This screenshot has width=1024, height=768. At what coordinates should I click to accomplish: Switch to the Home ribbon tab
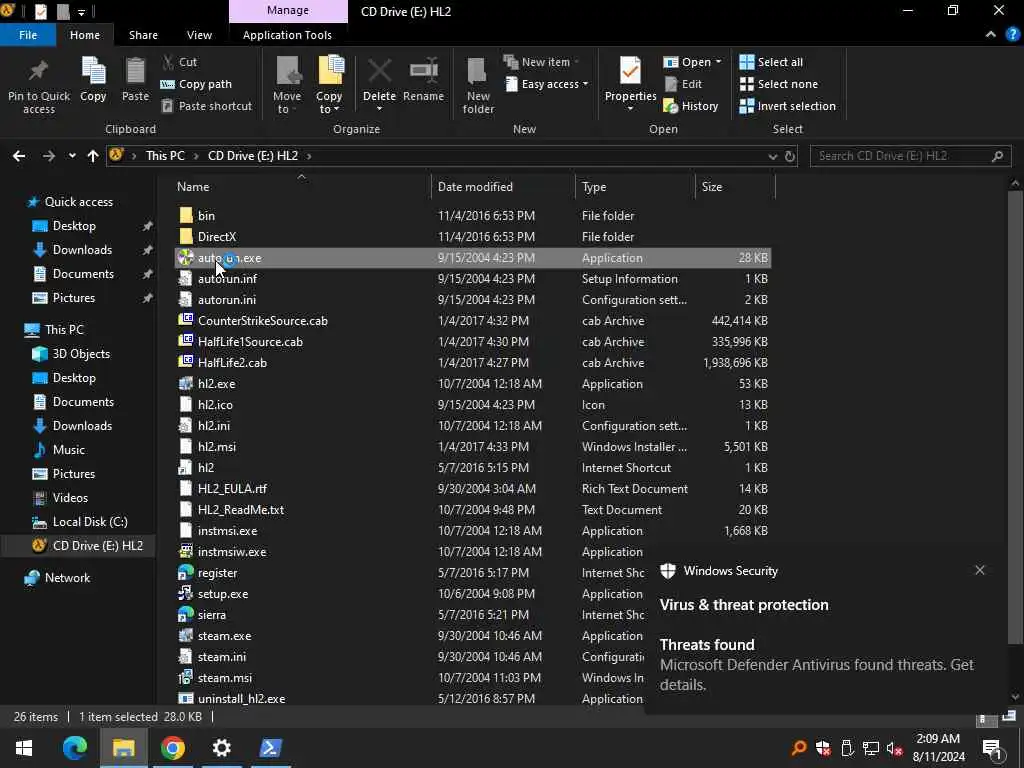pyautogui.click(x=85, y=35)
